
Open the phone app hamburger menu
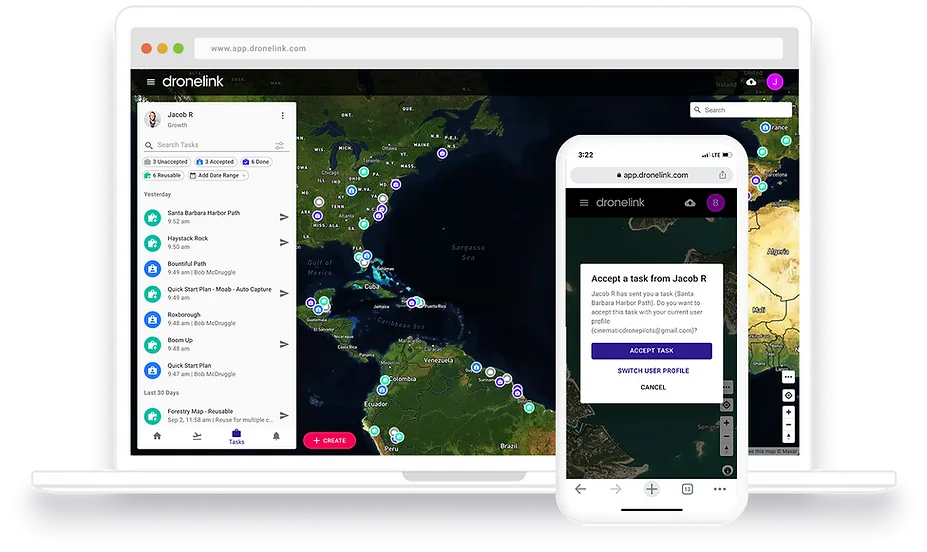tap(584, 203)
